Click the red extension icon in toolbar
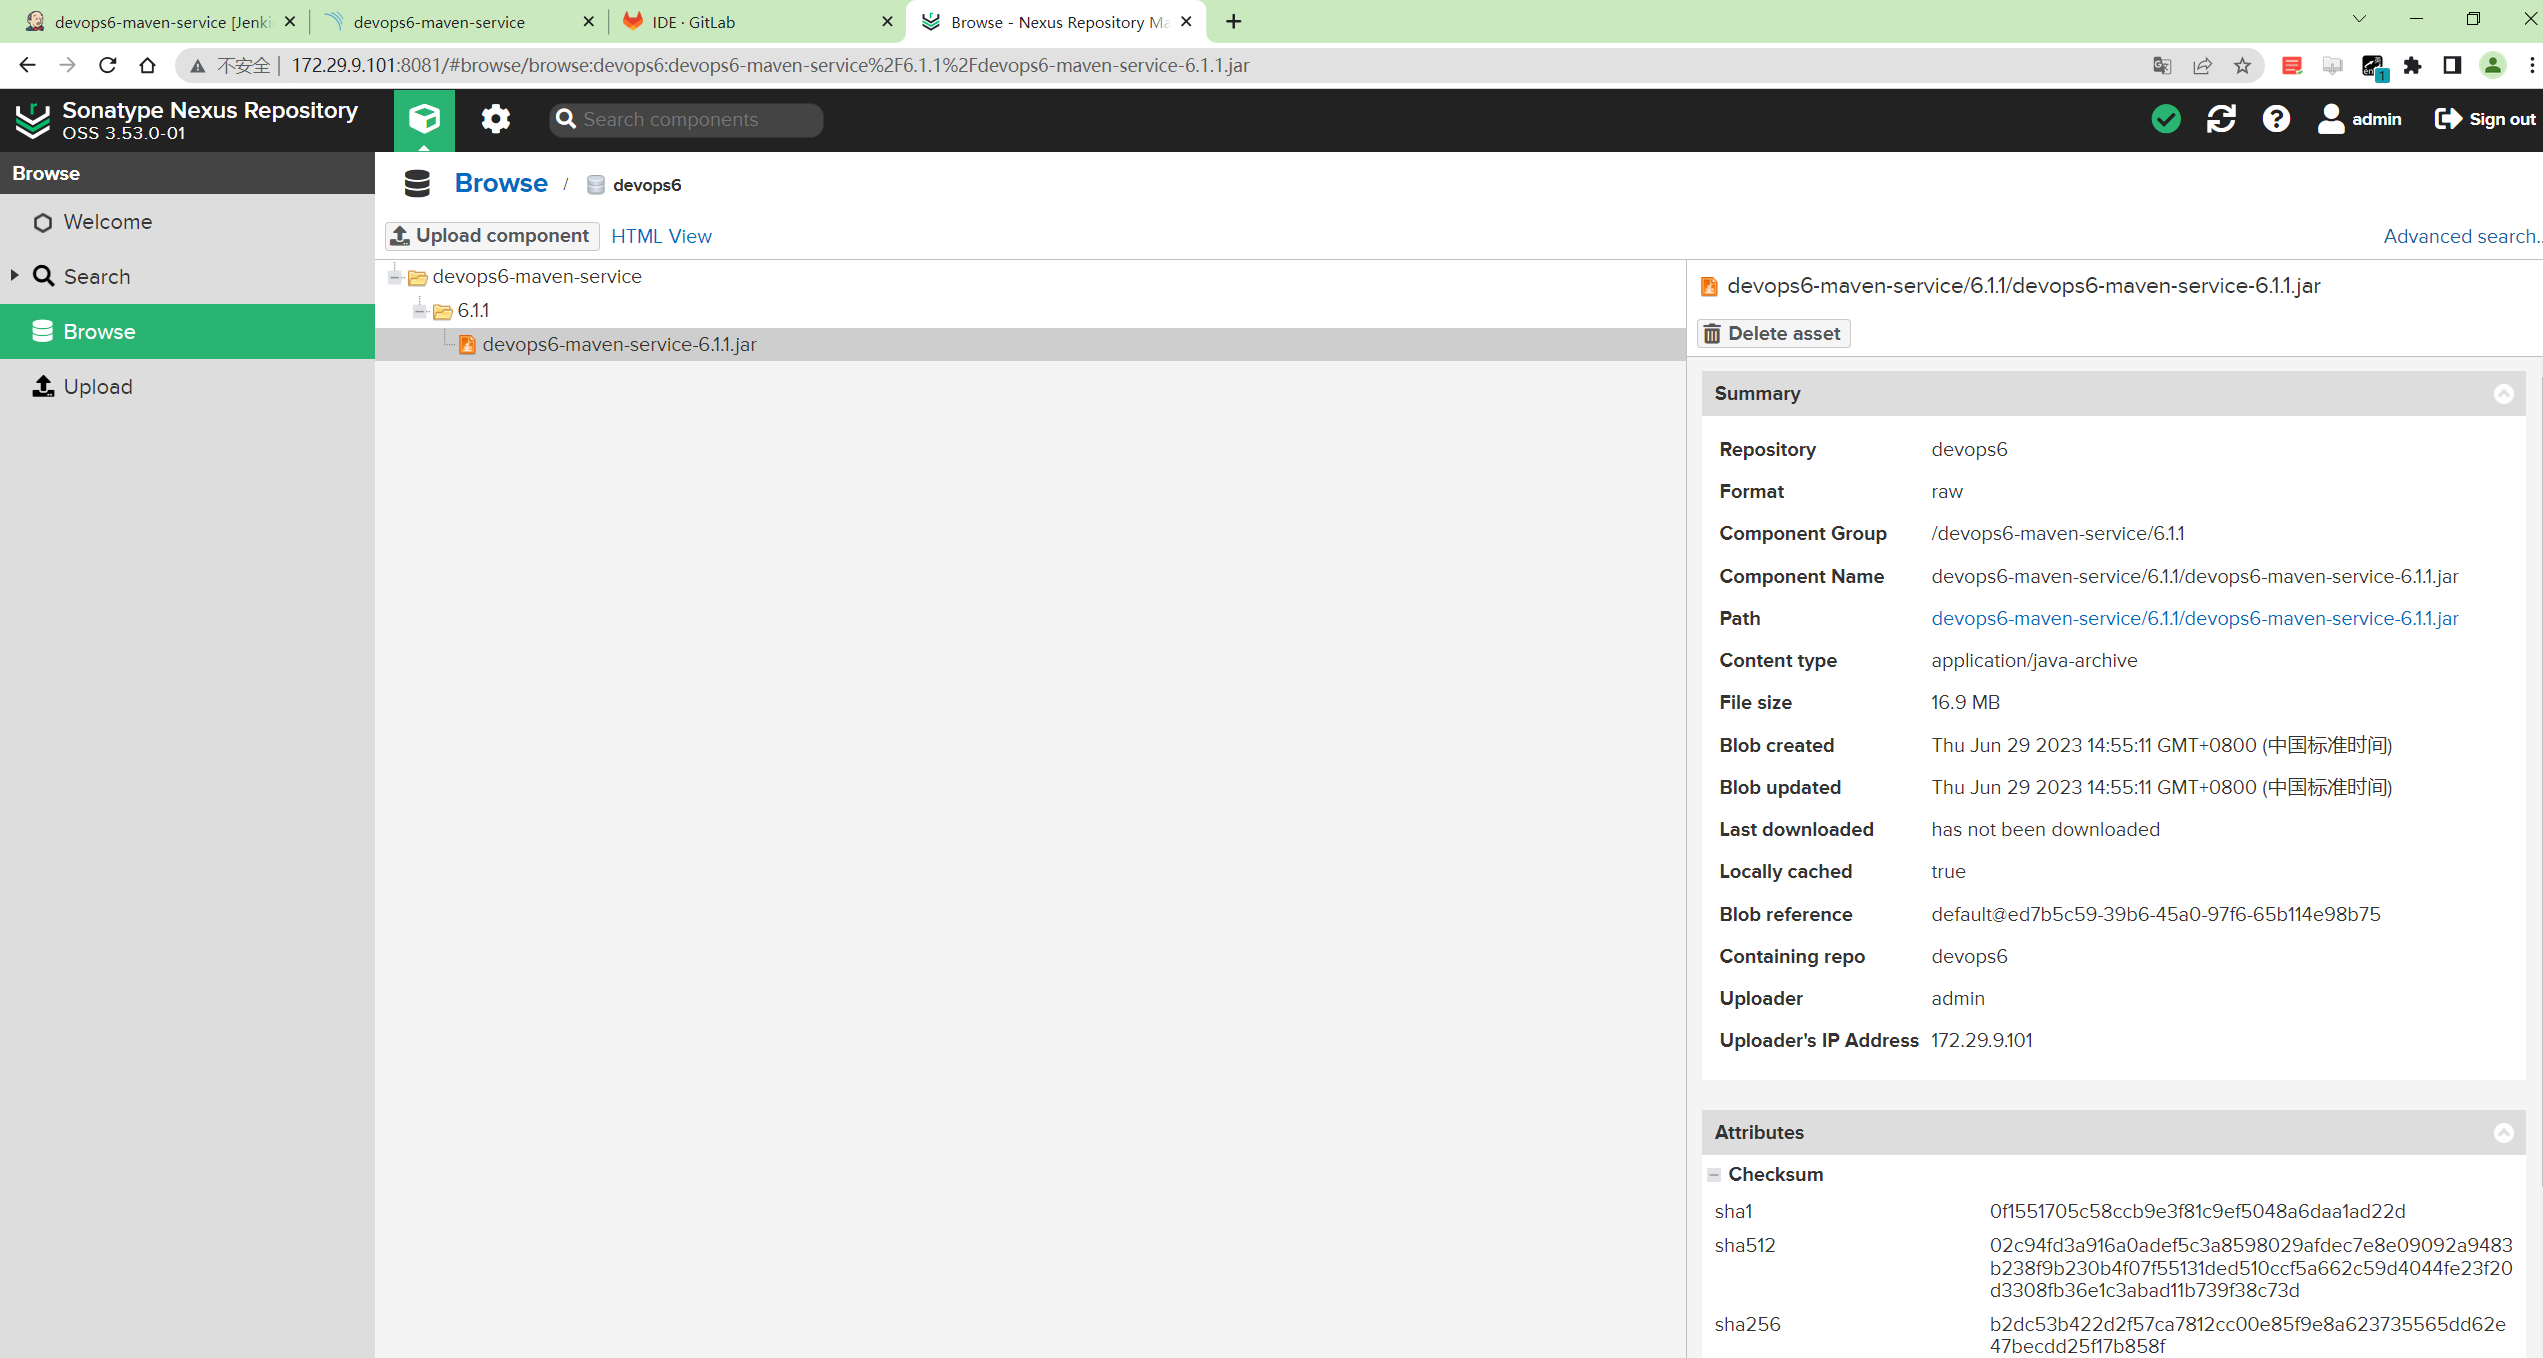Image resolution: width=2543 pixels, height=1358 pixels. click(2292, 65)
